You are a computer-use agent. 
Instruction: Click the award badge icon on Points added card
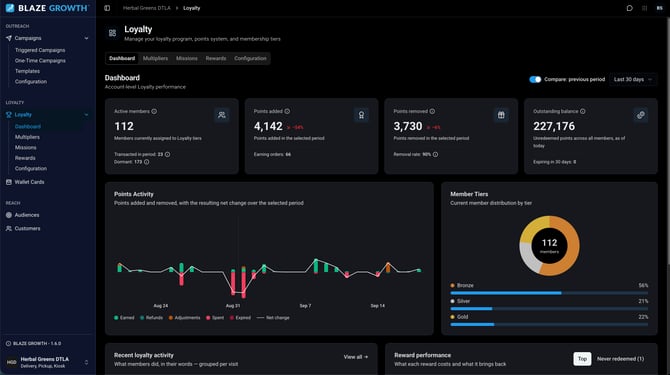click(361, 115)
